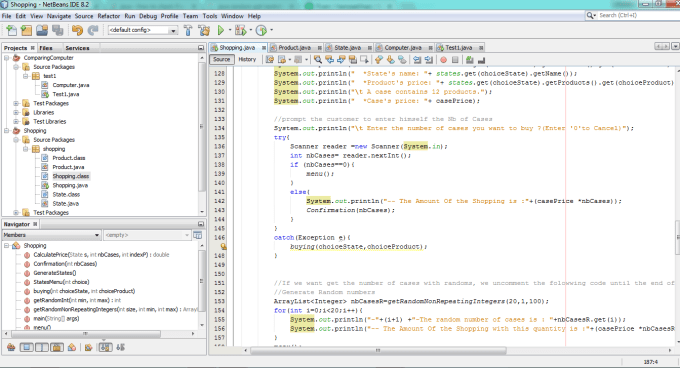The width and height of the screenshot is (680, 368).
Task: Open the Run Project dropdown arrow
Action: [230, 30]
